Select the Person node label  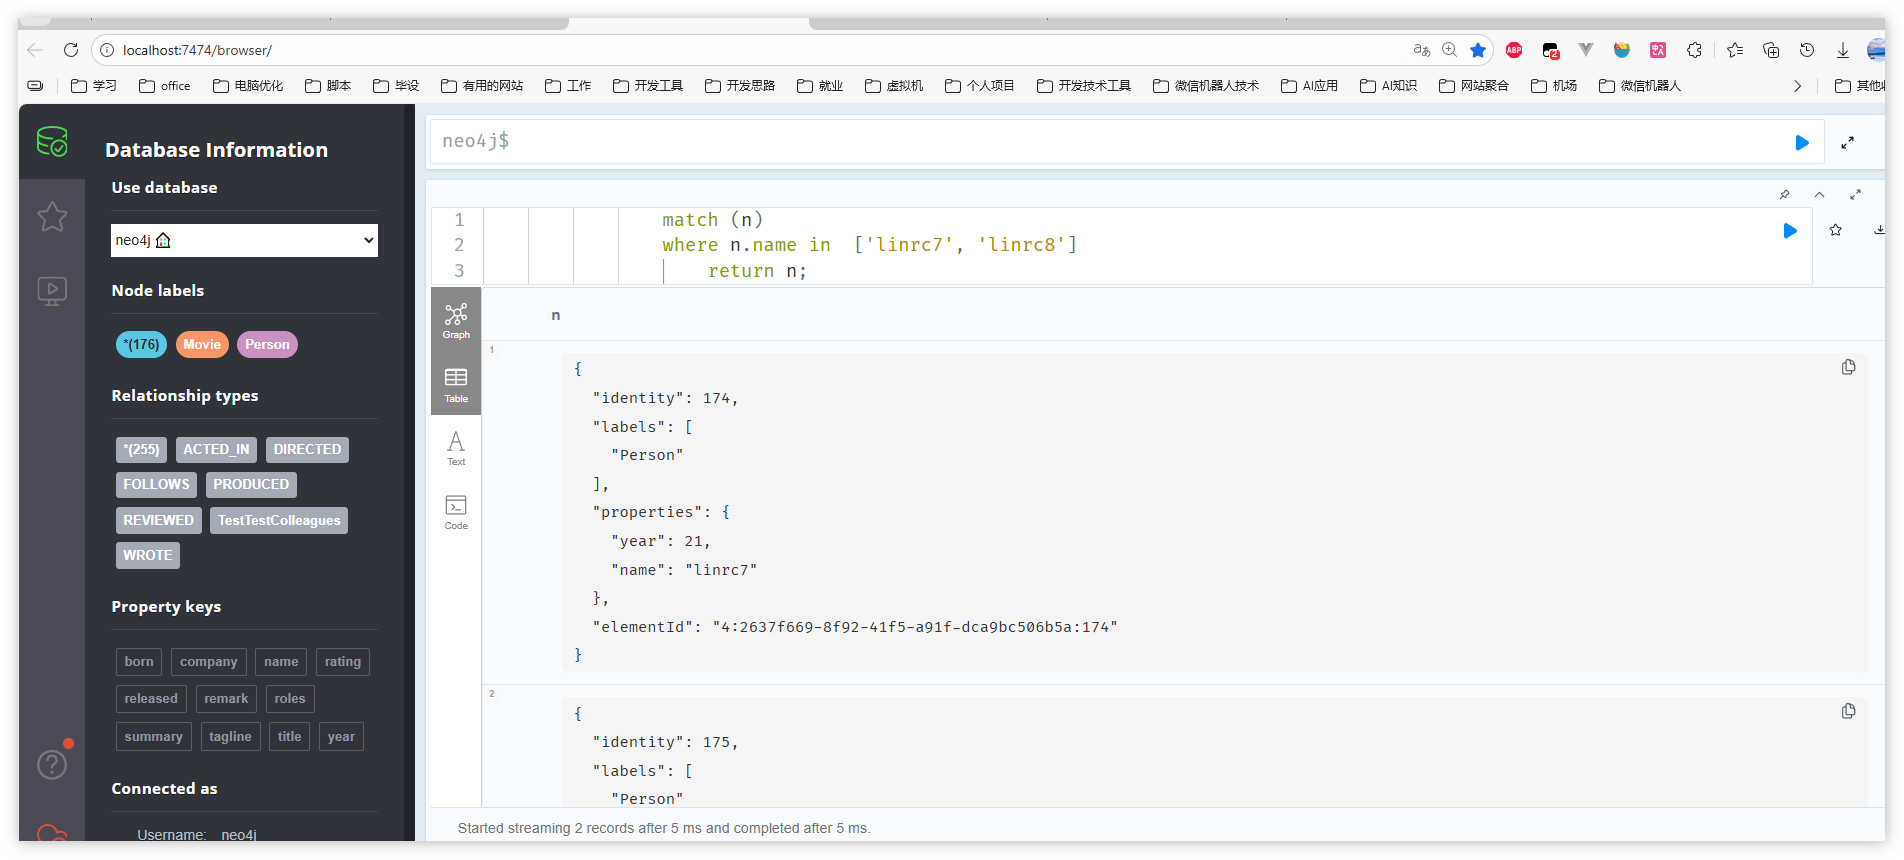(267, 344)
